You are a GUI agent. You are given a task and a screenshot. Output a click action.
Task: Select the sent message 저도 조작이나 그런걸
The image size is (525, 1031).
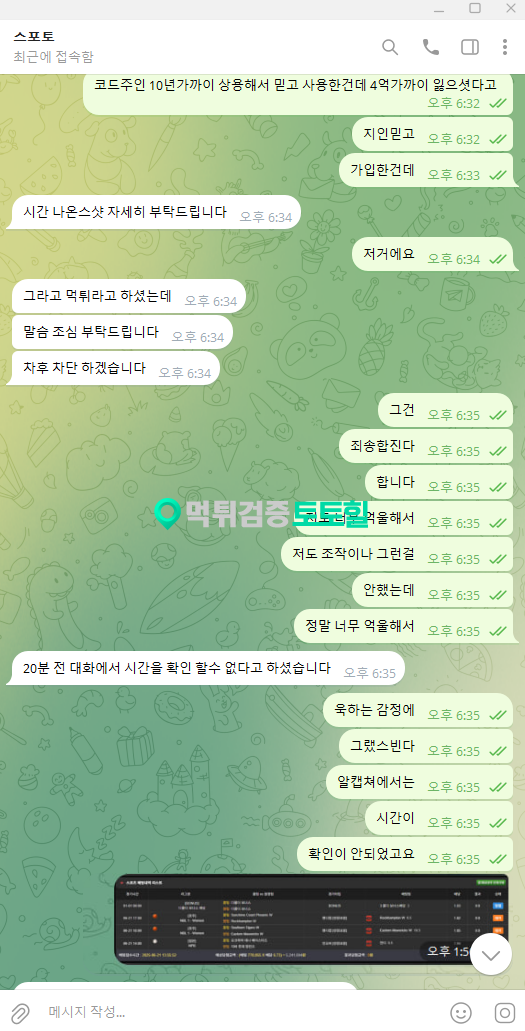(x=397, y=554)
